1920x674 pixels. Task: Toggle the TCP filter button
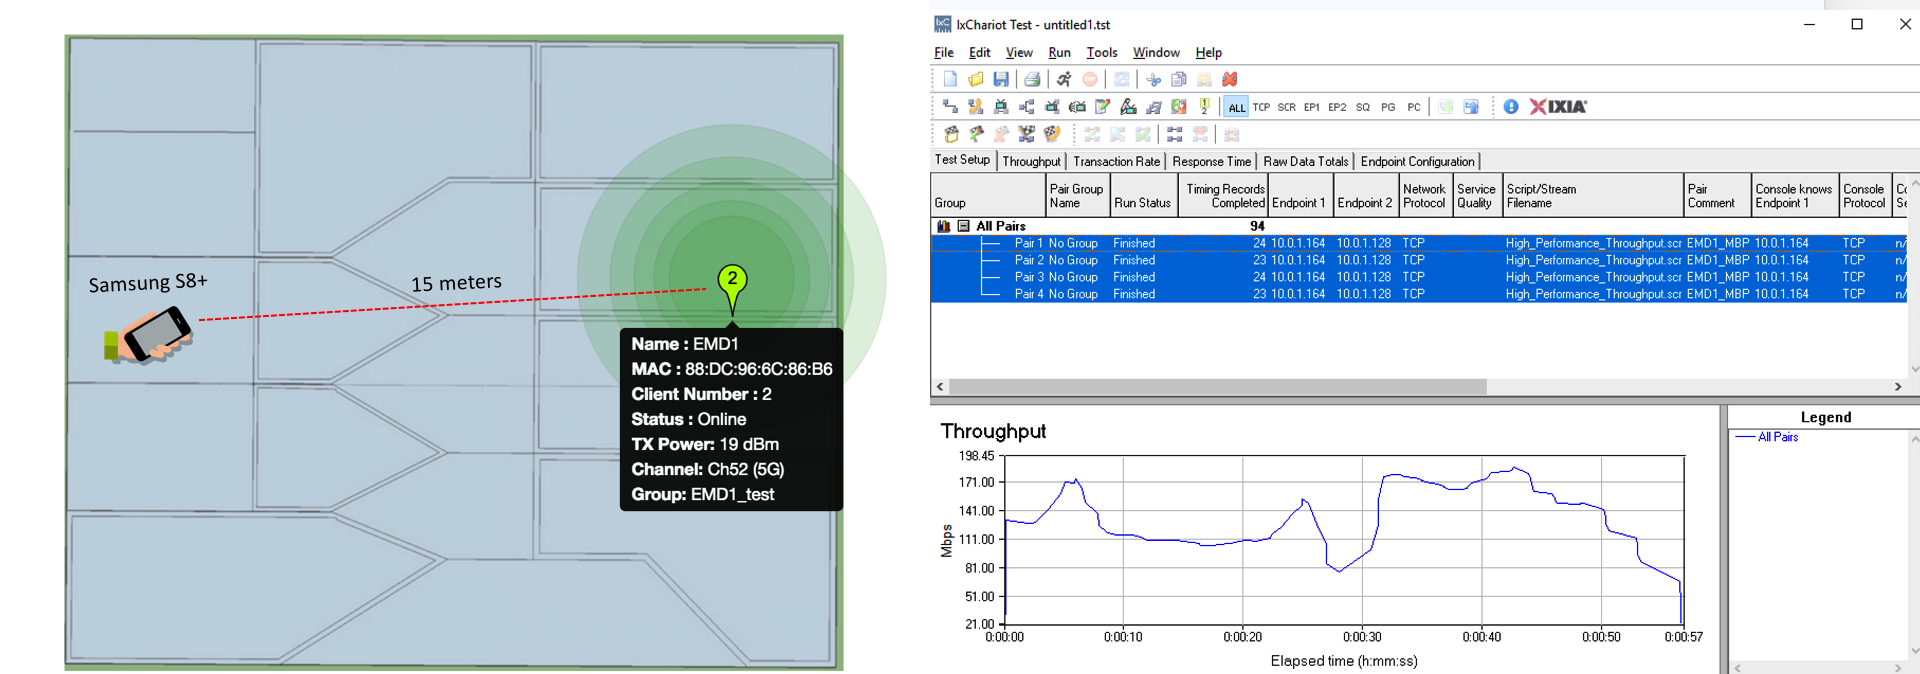(x=1262, y=107)
